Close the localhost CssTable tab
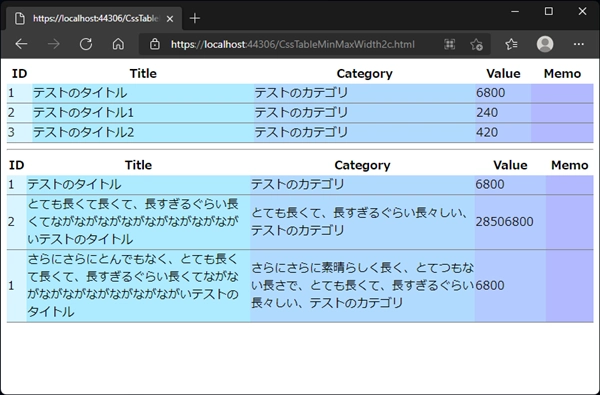The width and height of the screenshot is (600, 395). (170, 18)
